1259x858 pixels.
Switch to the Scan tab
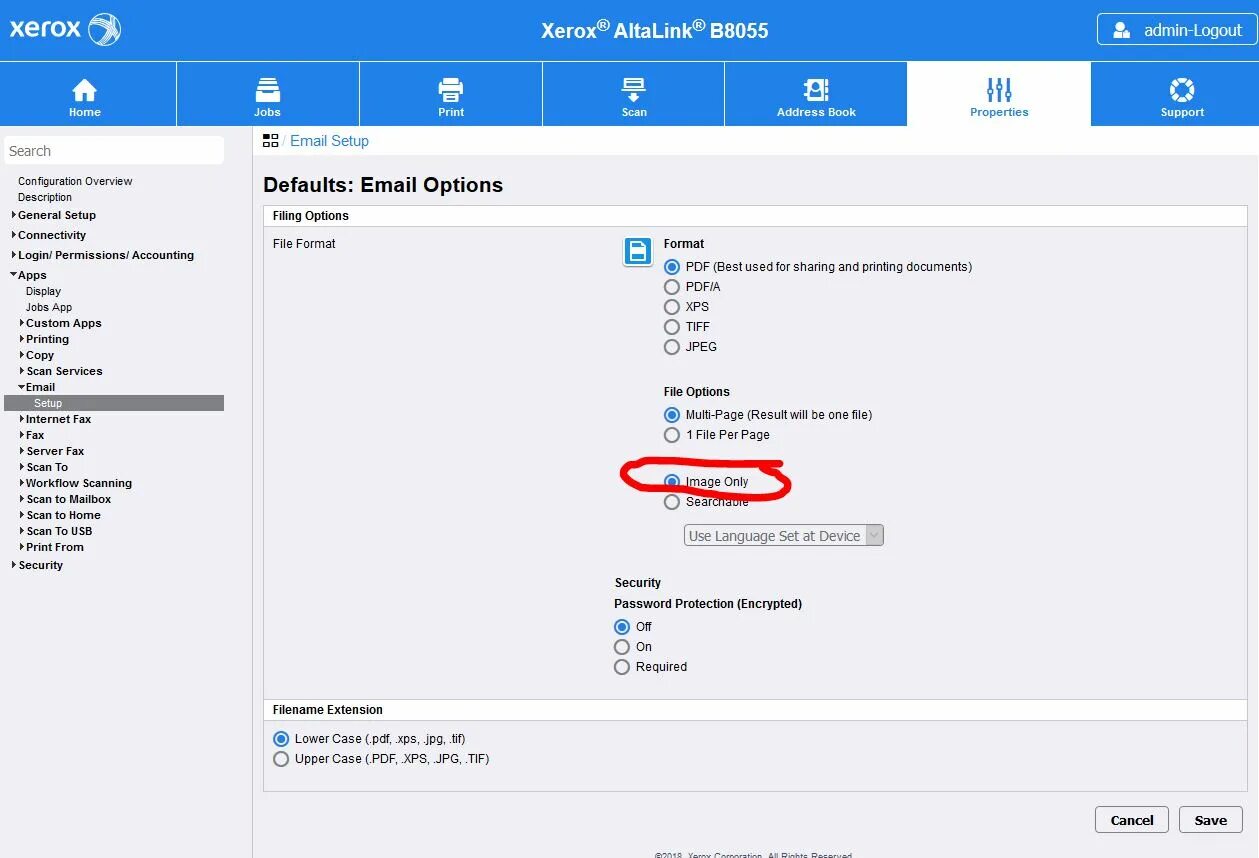pyautogui.click(x=634, y=94)
